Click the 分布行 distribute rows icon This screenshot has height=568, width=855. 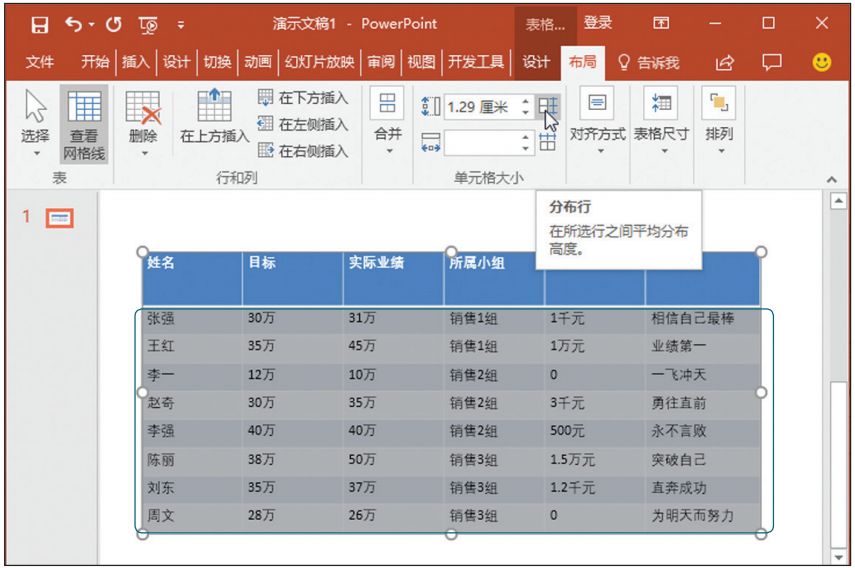[x=547, y=106]
